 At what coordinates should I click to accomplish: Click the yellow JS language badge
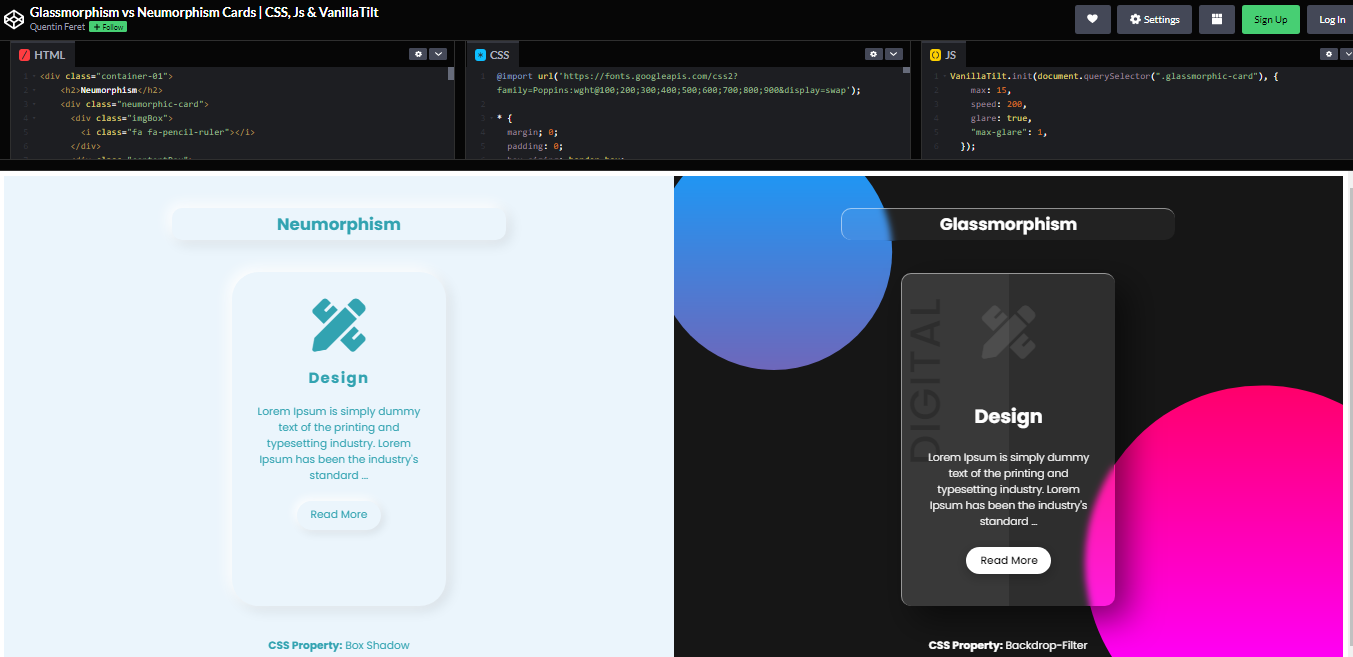[934, 54]
